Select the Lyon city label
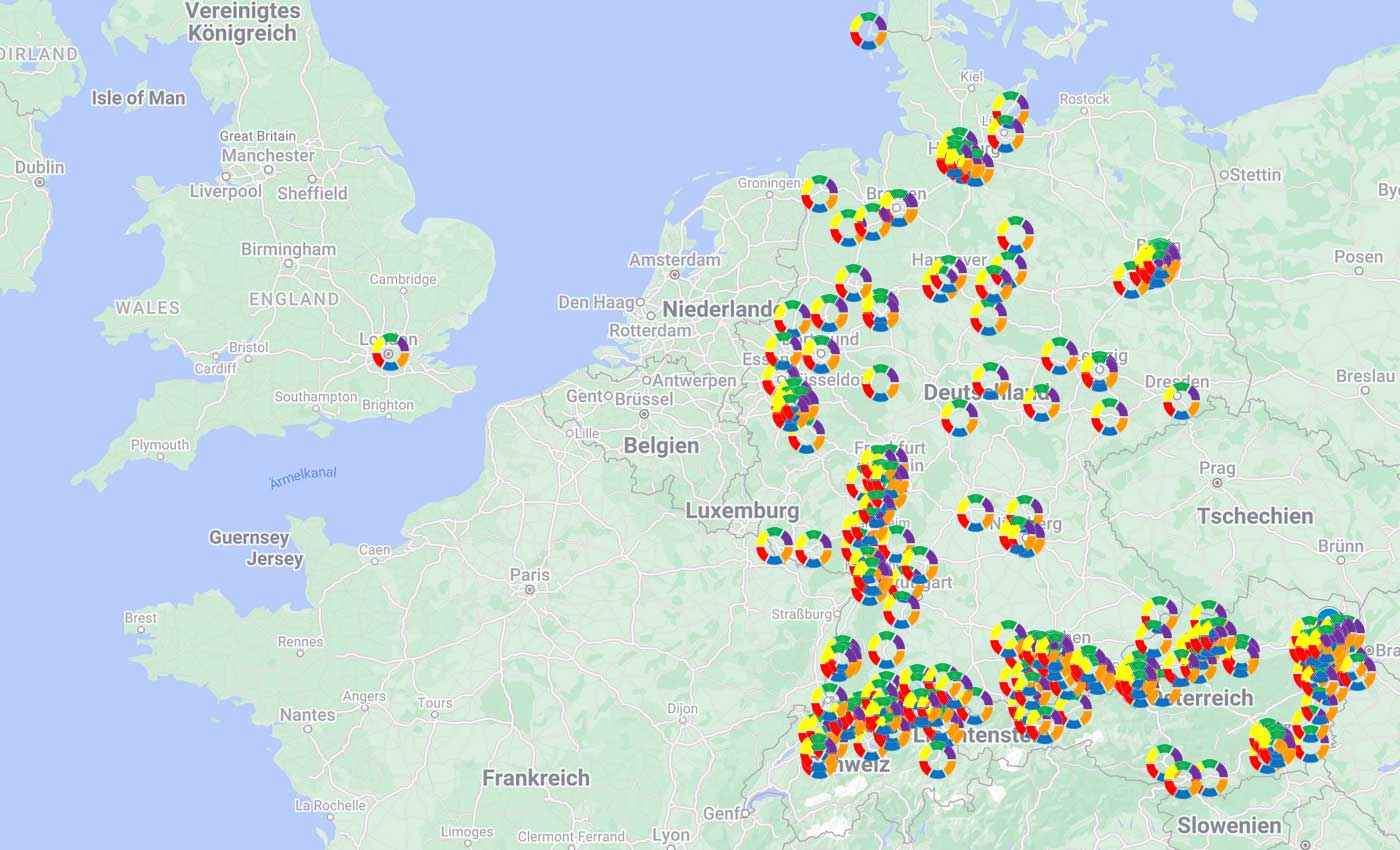Screen dimensions: 1400x850 coord(670,835)
